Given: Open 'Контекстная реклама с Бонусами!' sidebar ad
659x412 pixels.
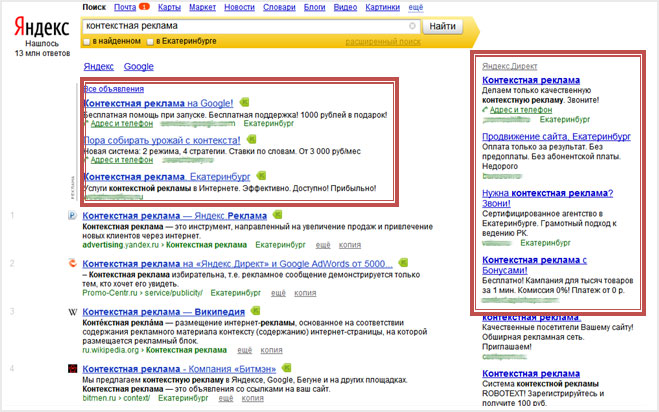Looking at the screenshot, I should click(534, 265).
